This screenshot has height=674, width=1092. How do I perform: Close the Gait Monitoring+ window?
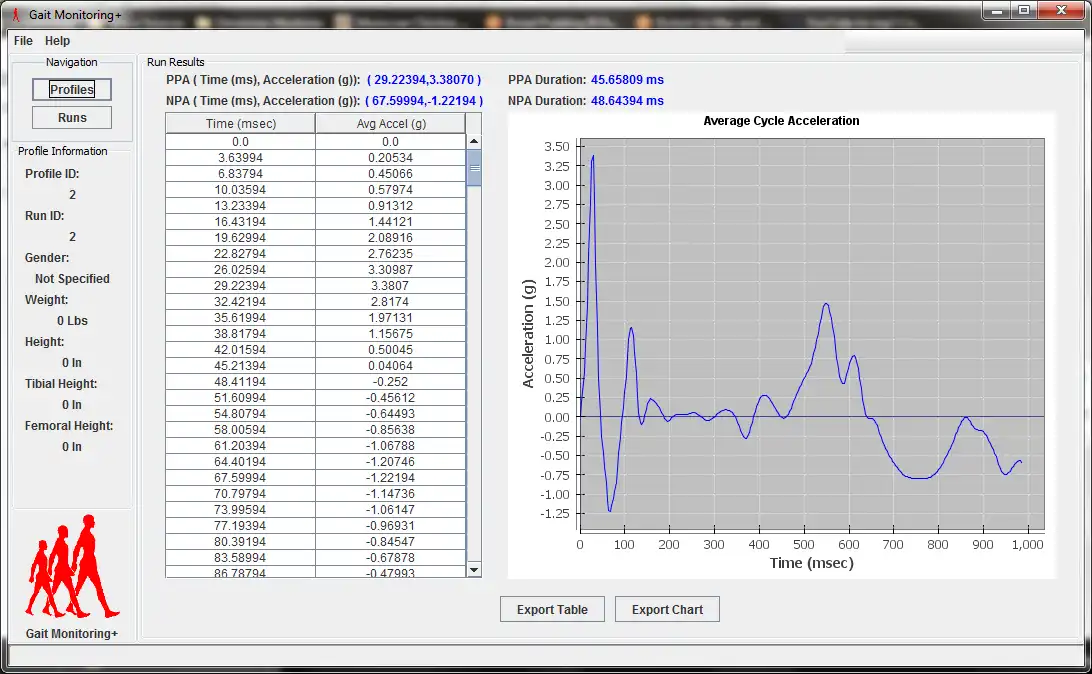click(x=1061, y=10)
